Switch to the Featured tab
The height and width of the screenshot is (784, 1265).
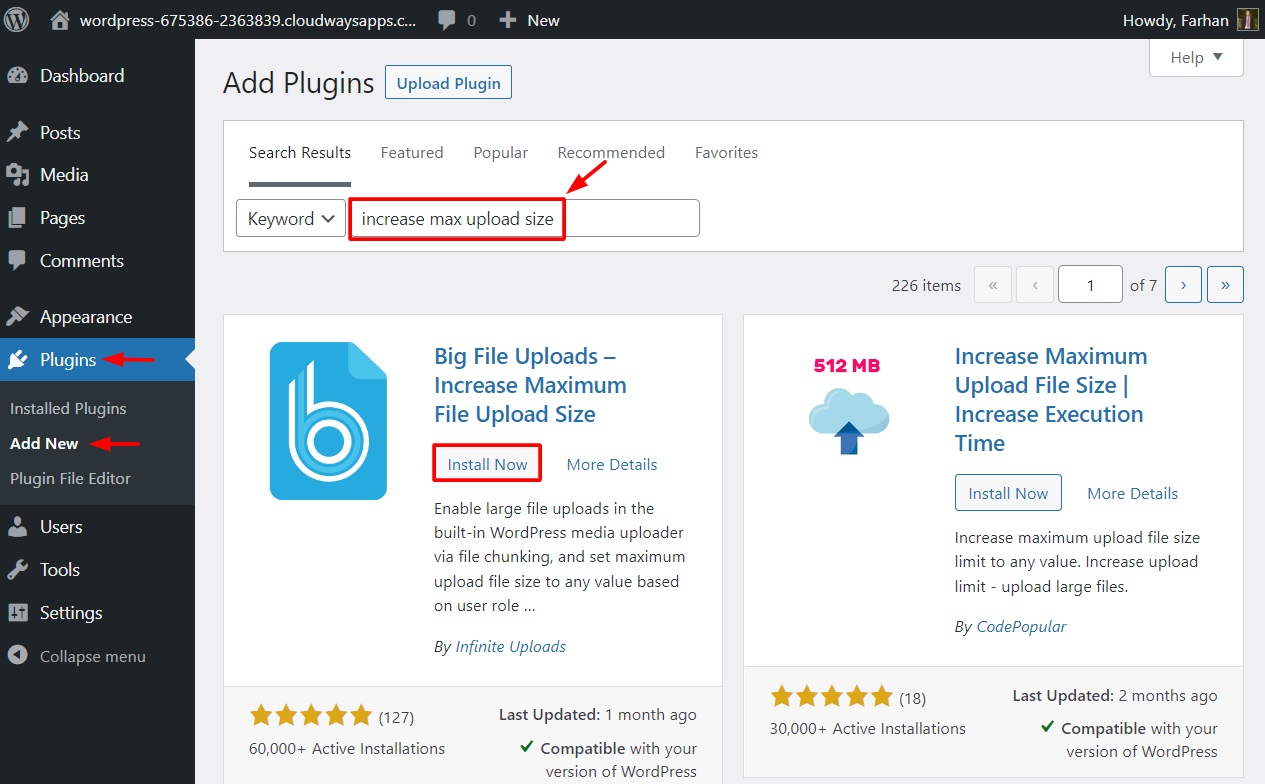pos(412,153)
